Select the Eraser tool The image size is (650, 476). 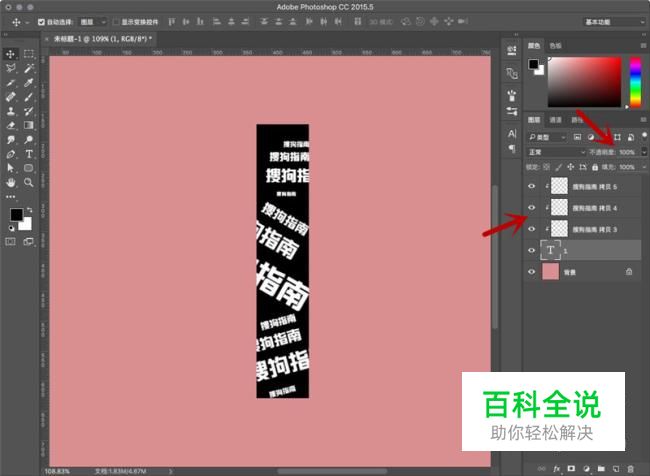pyautogui.click(x=10, y=125)
